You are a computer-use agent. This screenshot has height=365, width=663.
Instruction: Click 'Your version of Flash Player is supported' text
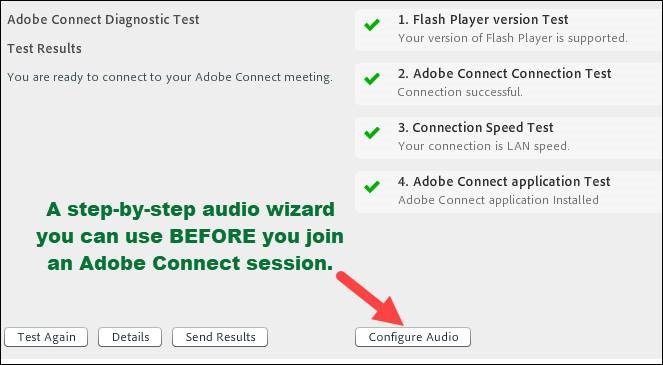512,38
